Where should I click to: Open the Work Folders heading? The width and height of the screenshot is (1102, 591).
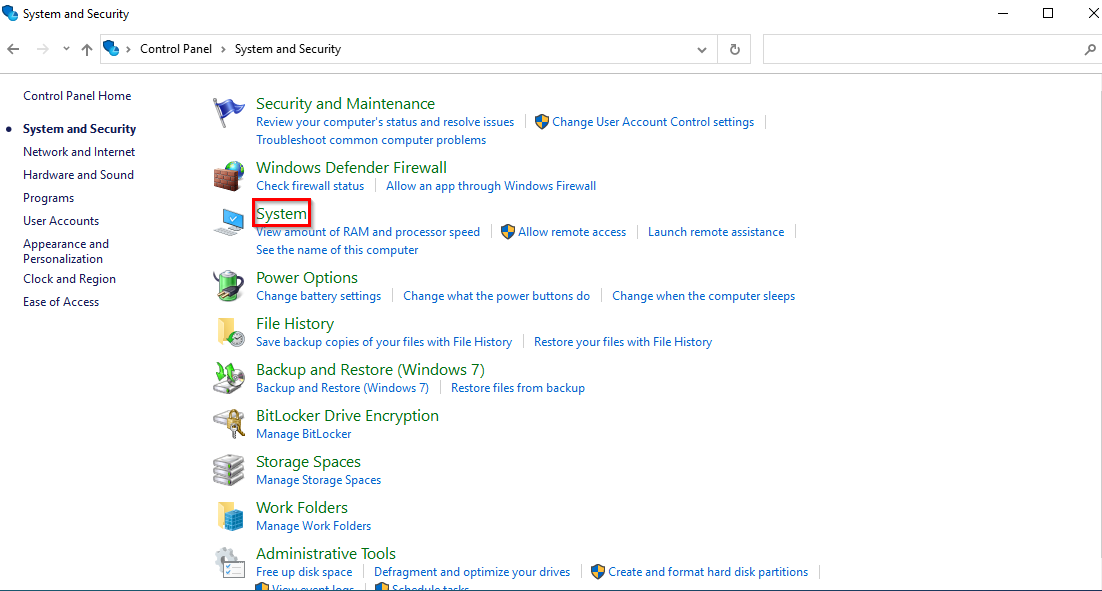tap(302, 507)
